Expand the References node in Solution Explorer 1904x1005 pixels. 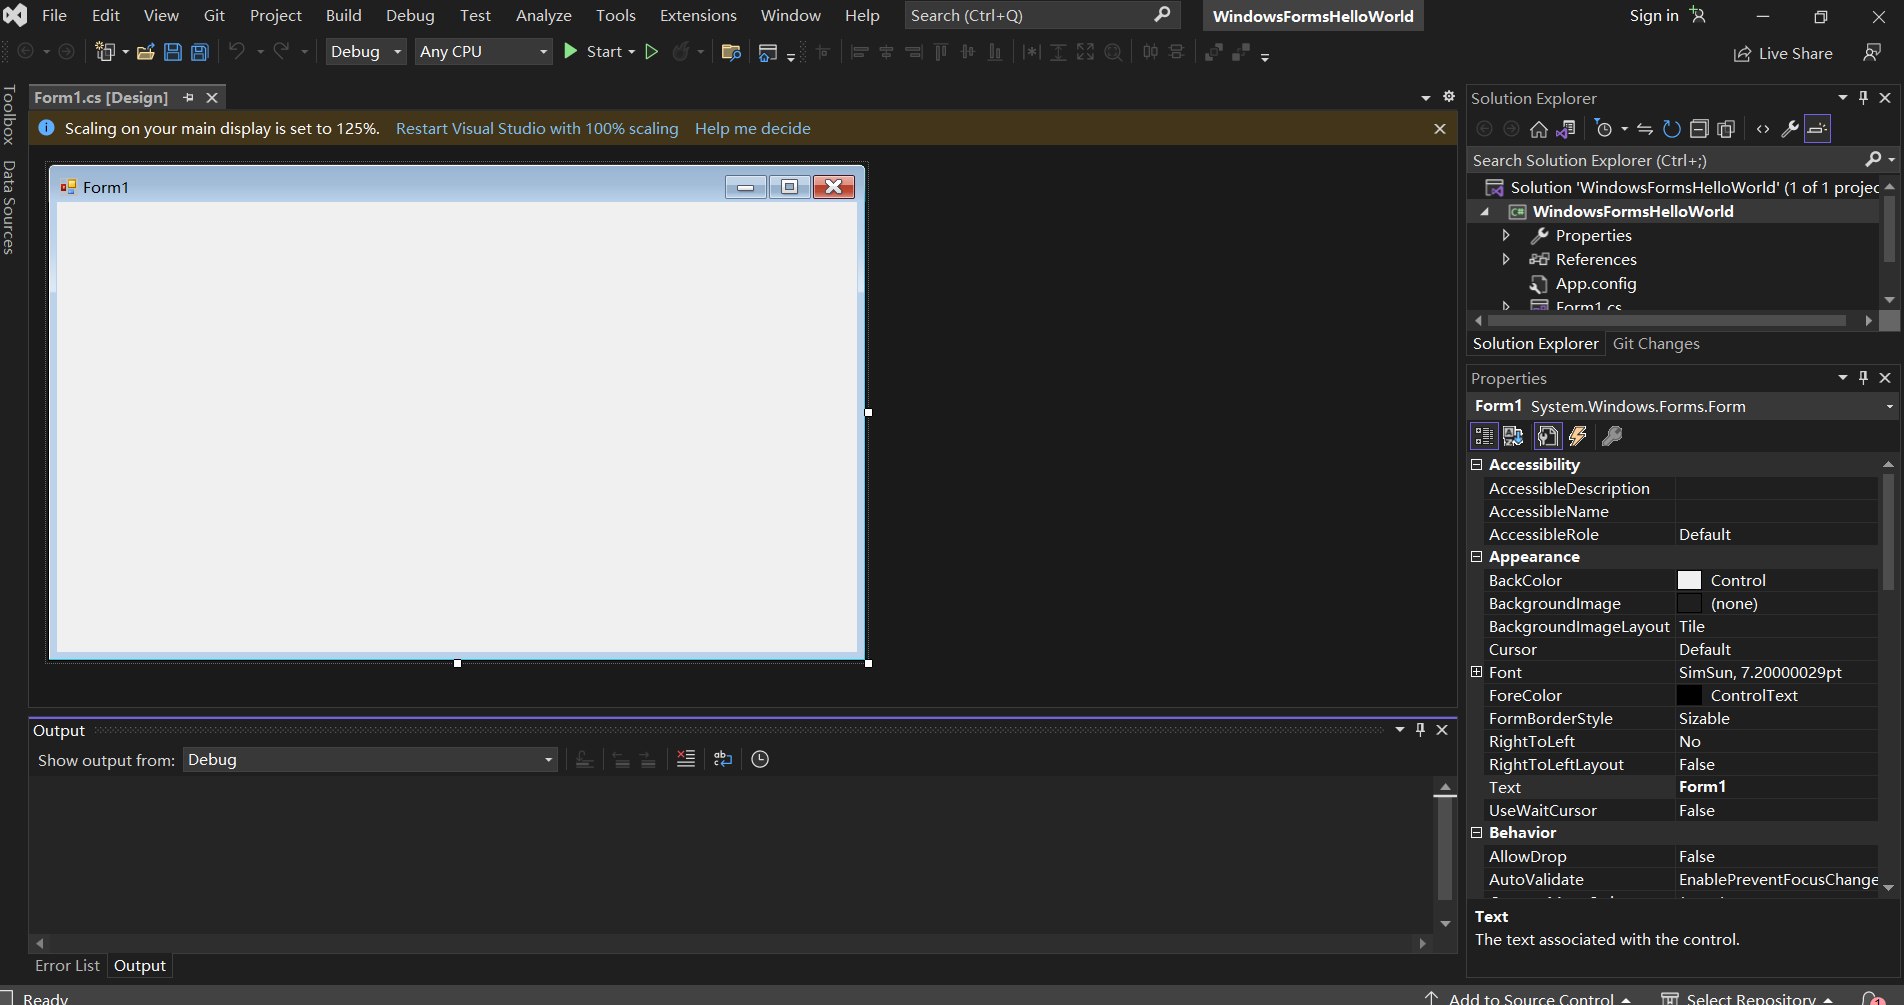coord(1506,259)
